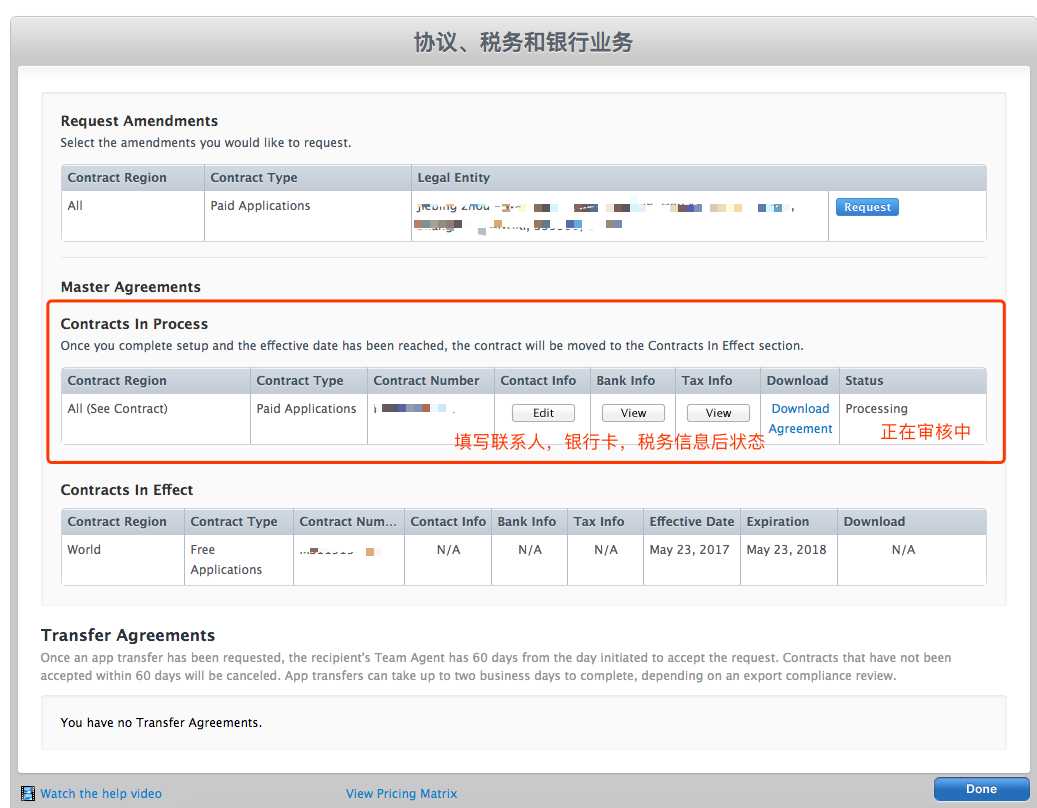Click 'Paid Applications' in the Request Amendments table
This screenshot has width=1037, height=808.
[260, 206]
